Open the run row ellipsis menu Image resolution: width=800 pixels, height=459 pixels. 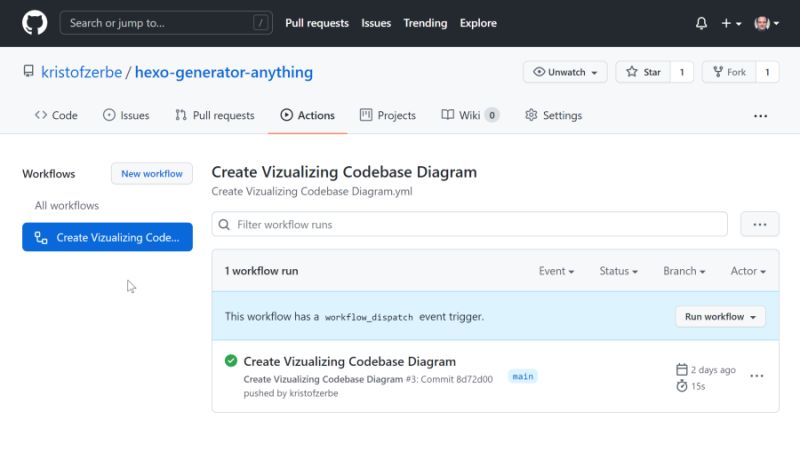click(x=757, y=376)
